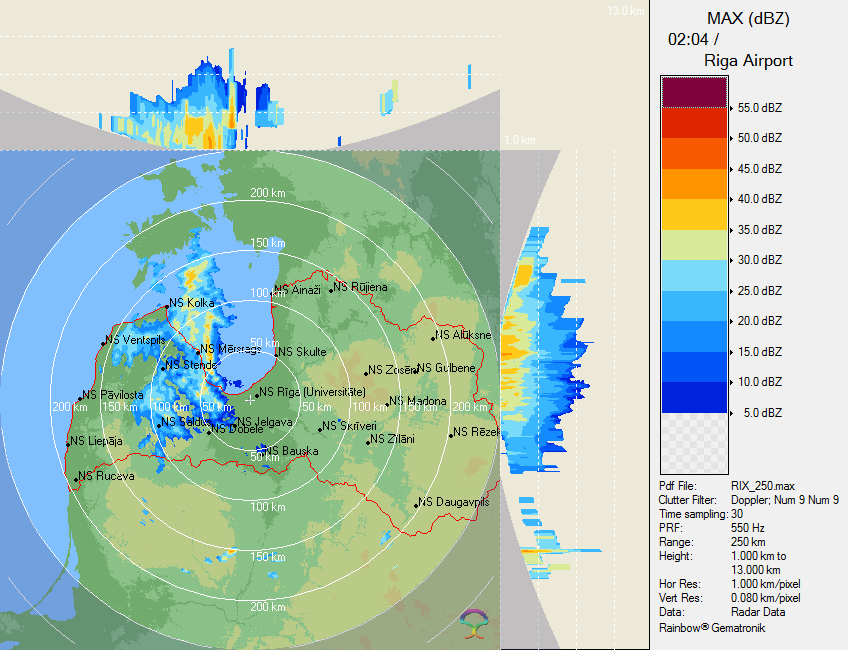Pick the dark maroon 55 dBZ swatch
The width and height of the screenshot is (848, 650).
[x=693, y=92]
